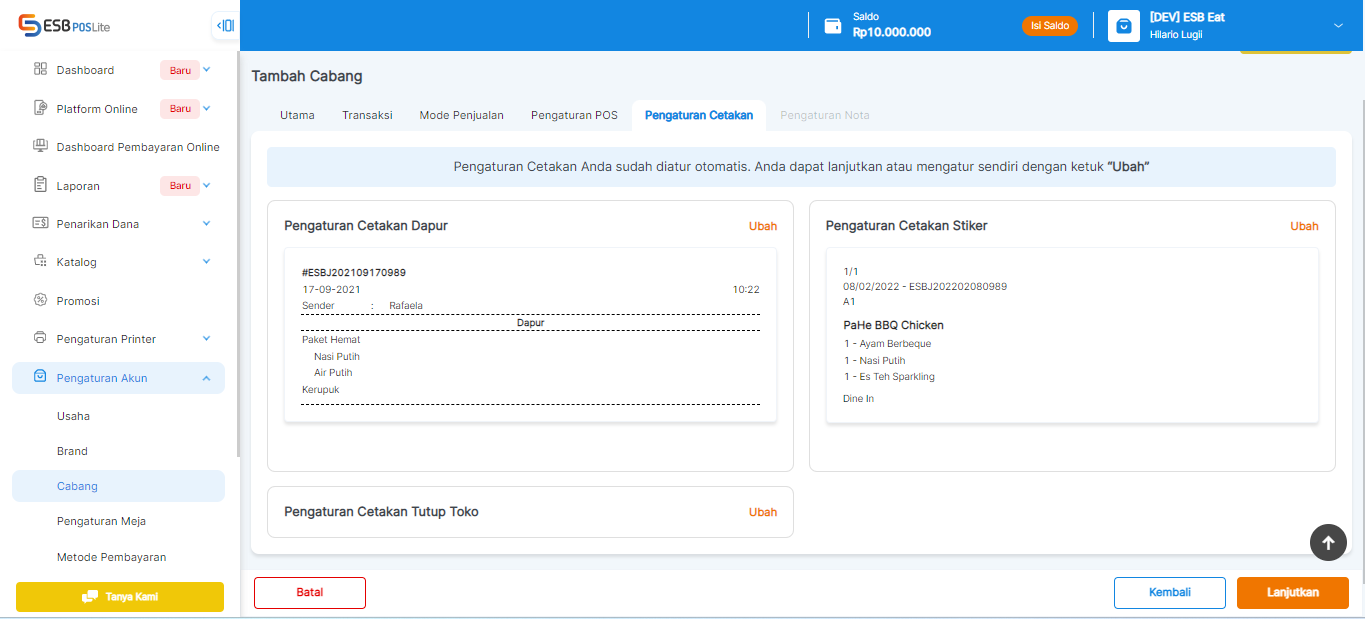
Task: Click the Lanjutkan button
Action: coord(1293,593)
